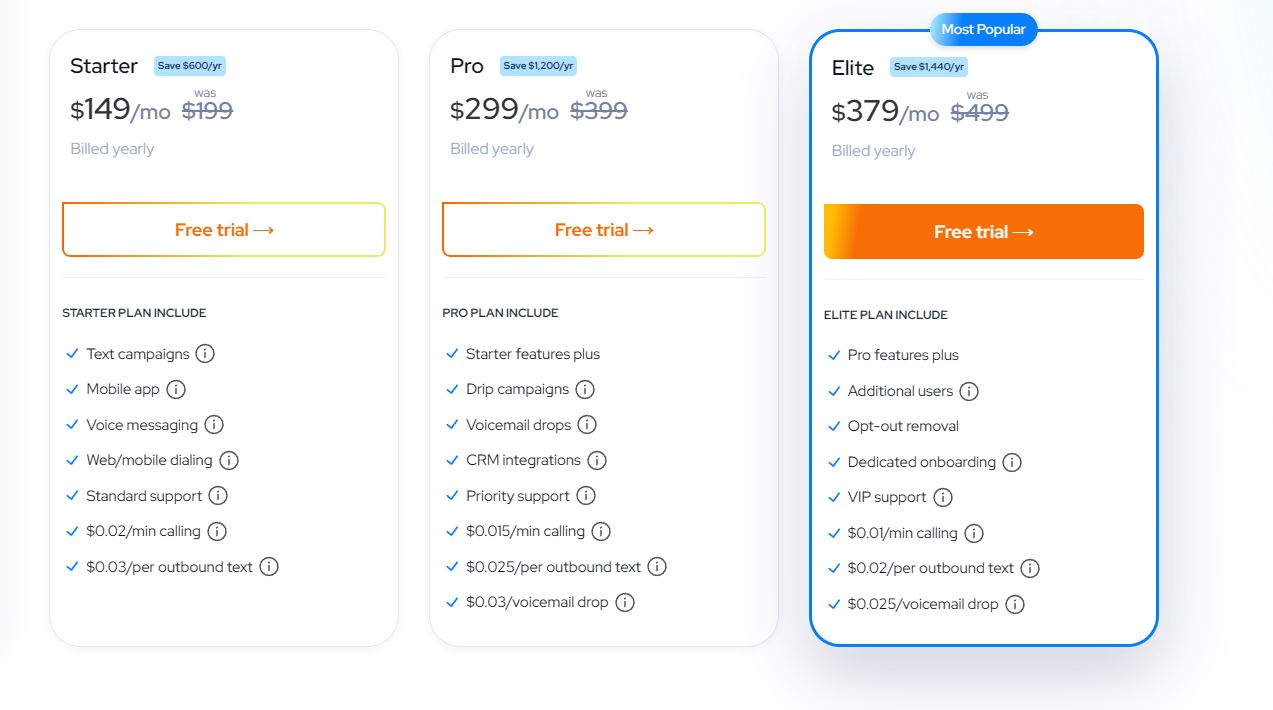Viewport: 1273px width, 710px height.
Task: Click the Elite Save $1,440/yr badge
Action: coord(929,67)
